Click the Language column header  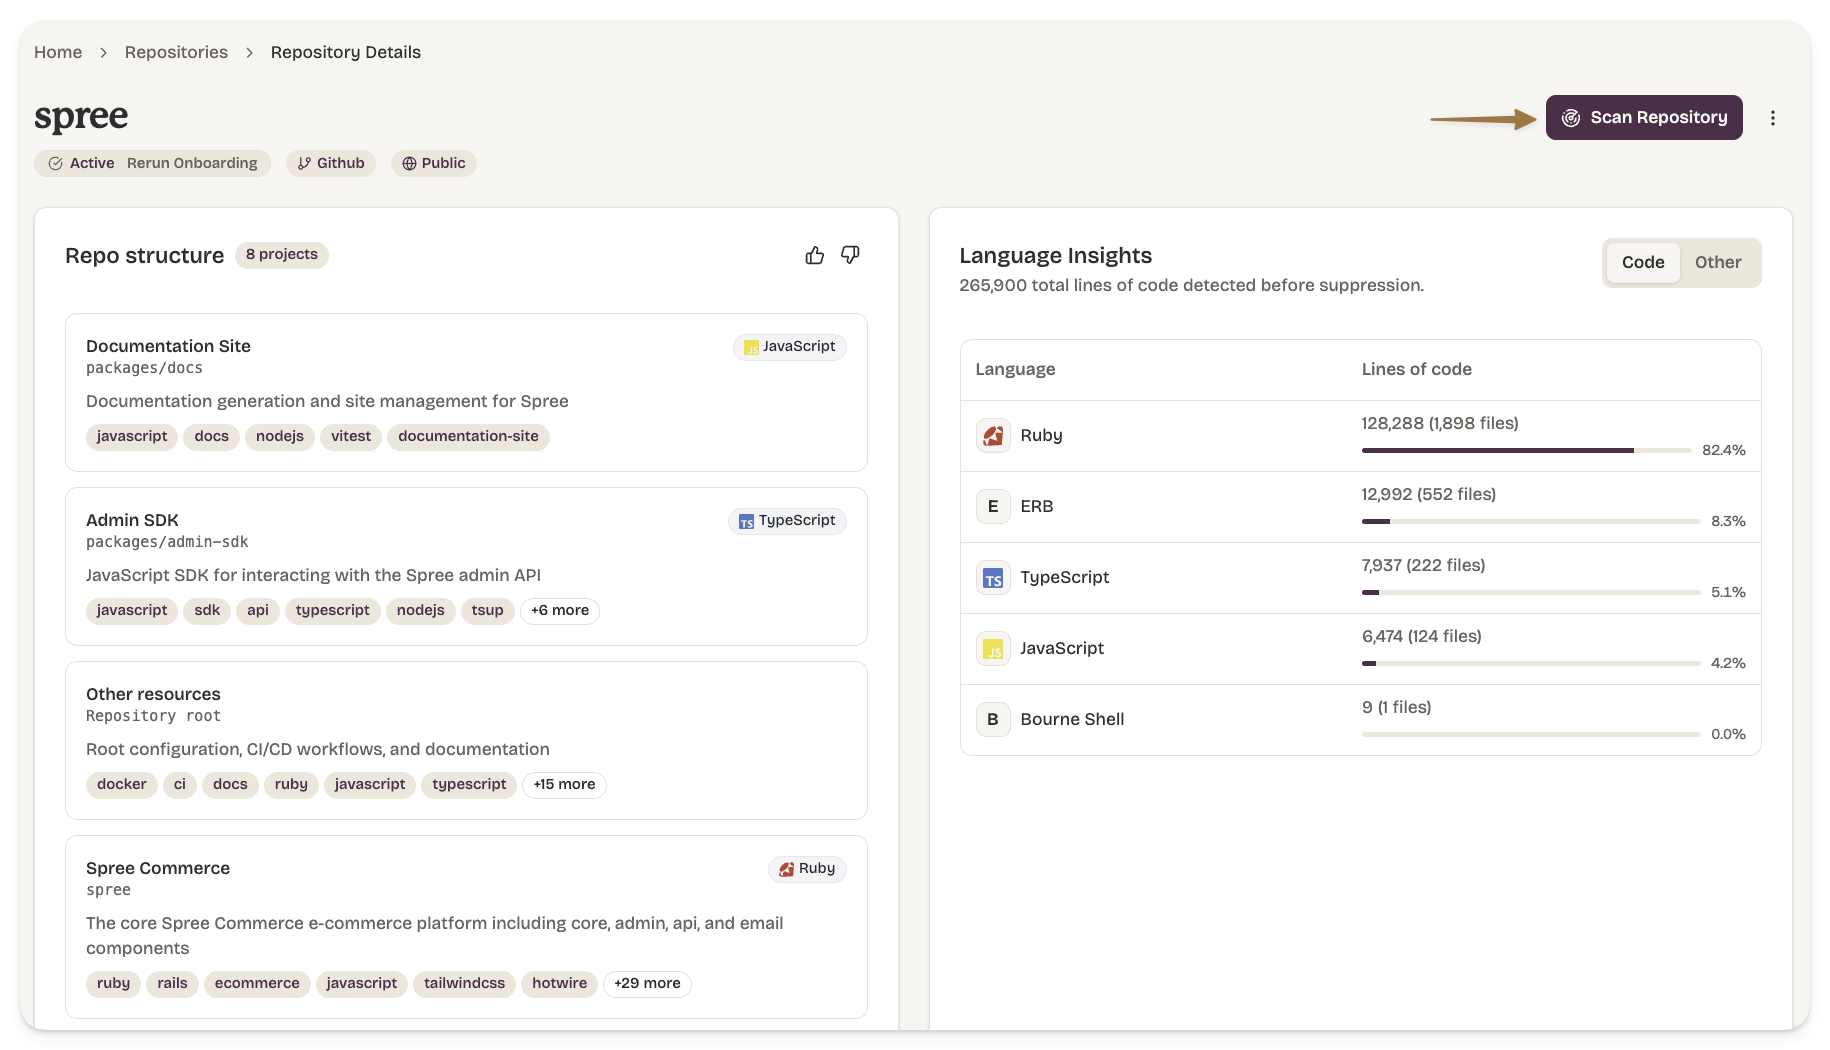pos(1015,370)
